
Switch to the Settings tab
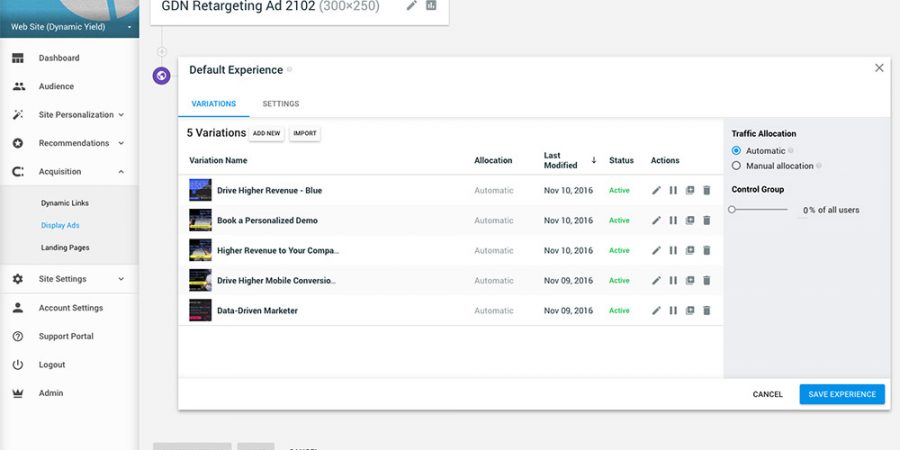281,104
